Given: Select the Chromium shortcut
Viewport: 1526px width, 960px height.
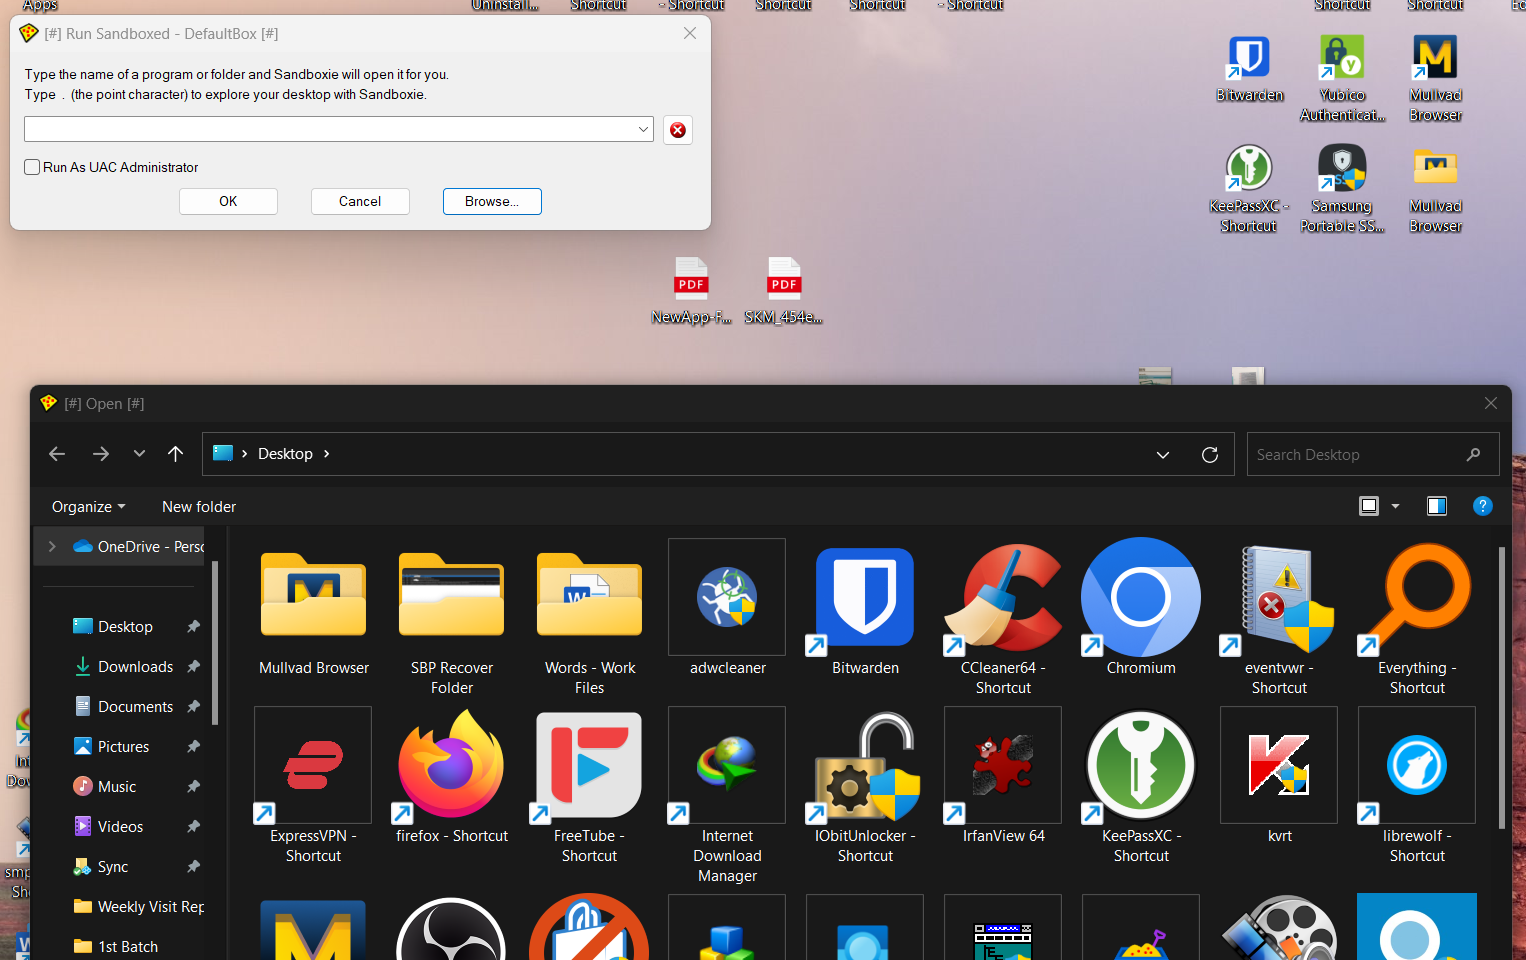Looking at the screenshot, I should click(x=1142, y=608).
